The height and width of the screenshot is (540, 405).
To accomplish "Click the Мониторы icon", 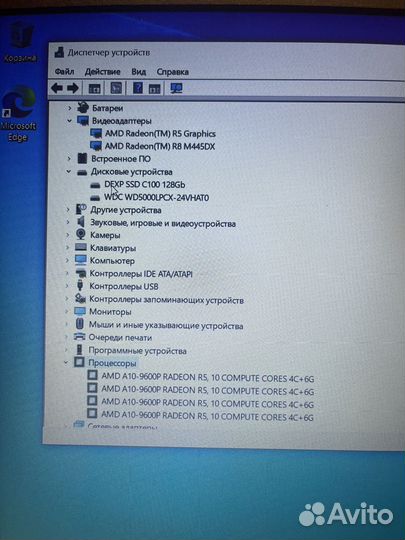I will point(80,311).
